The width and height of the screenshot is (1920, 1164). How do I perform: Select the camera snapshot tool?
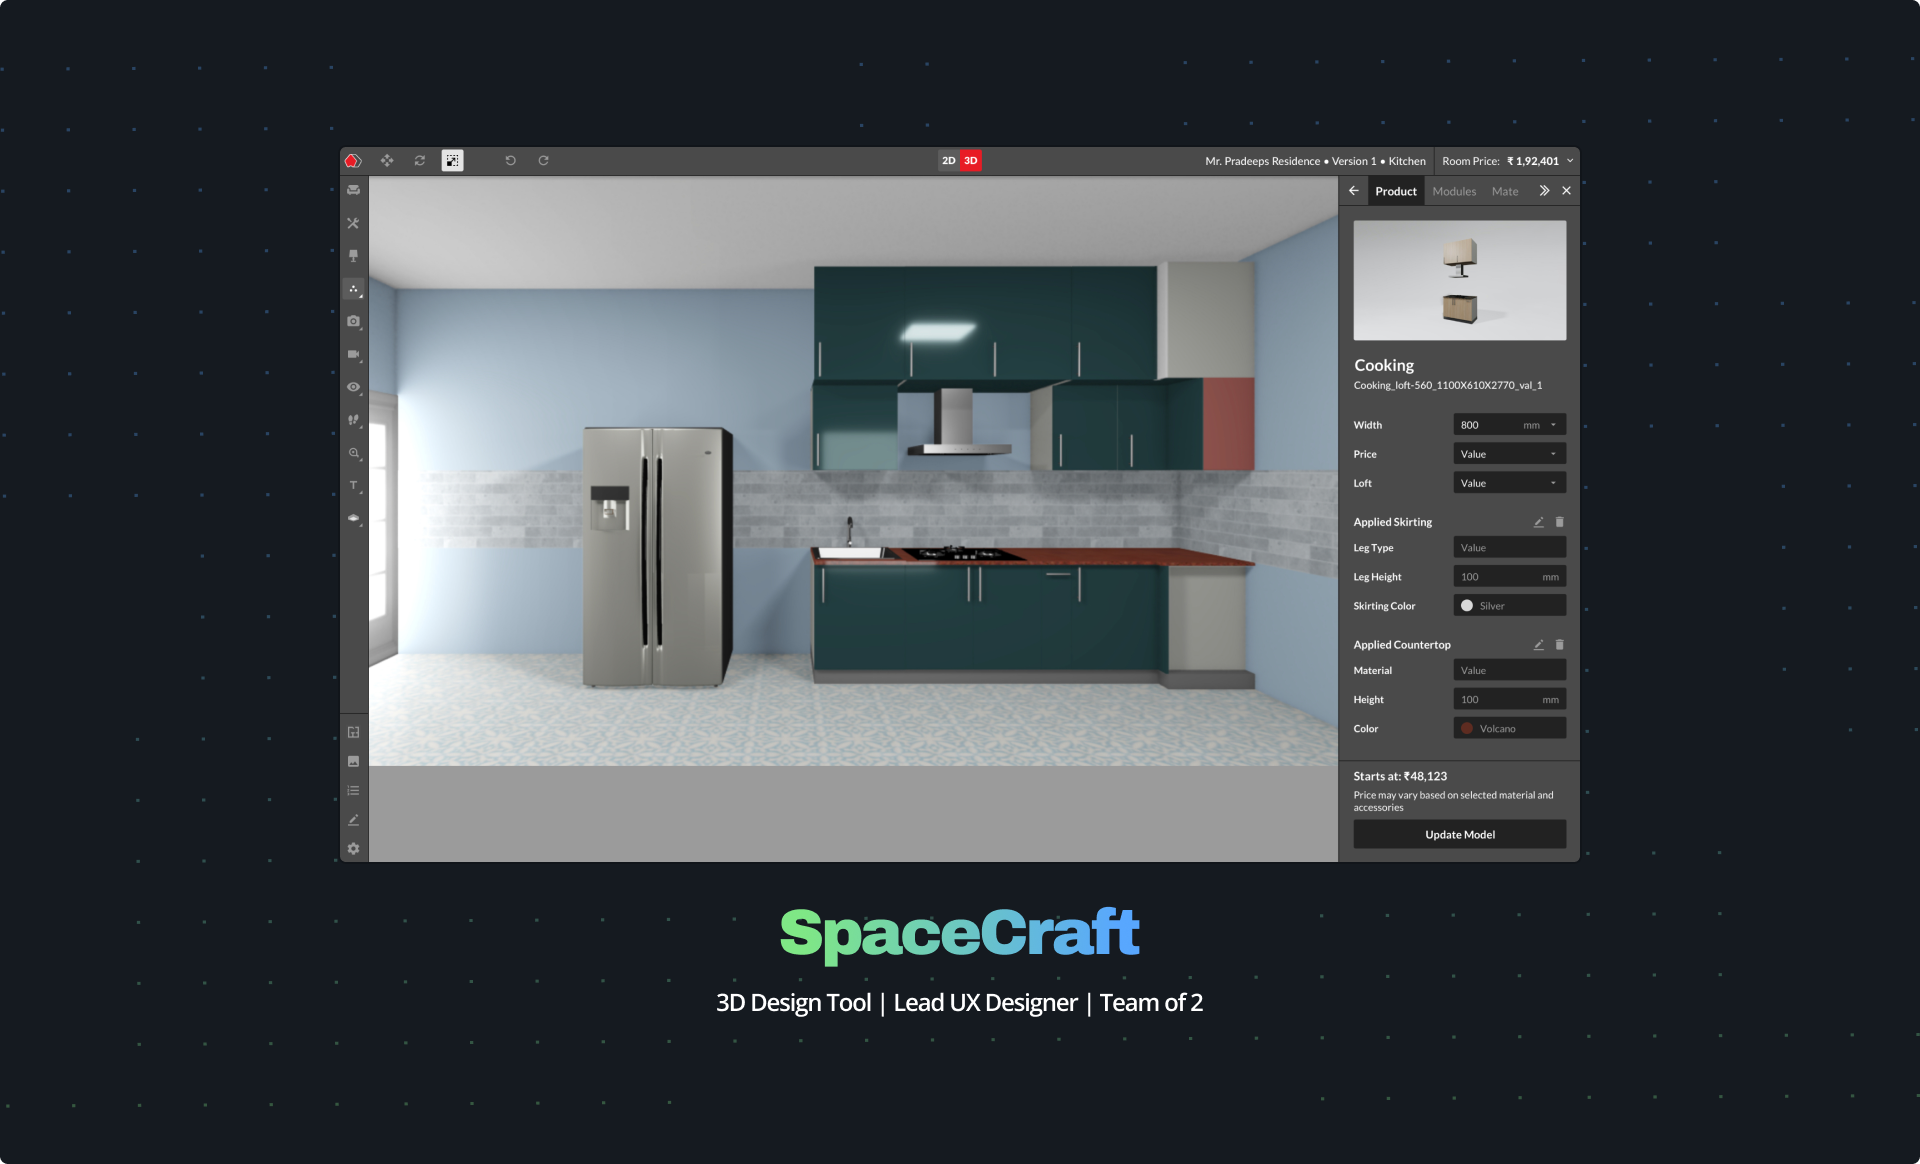click(353, 321)
